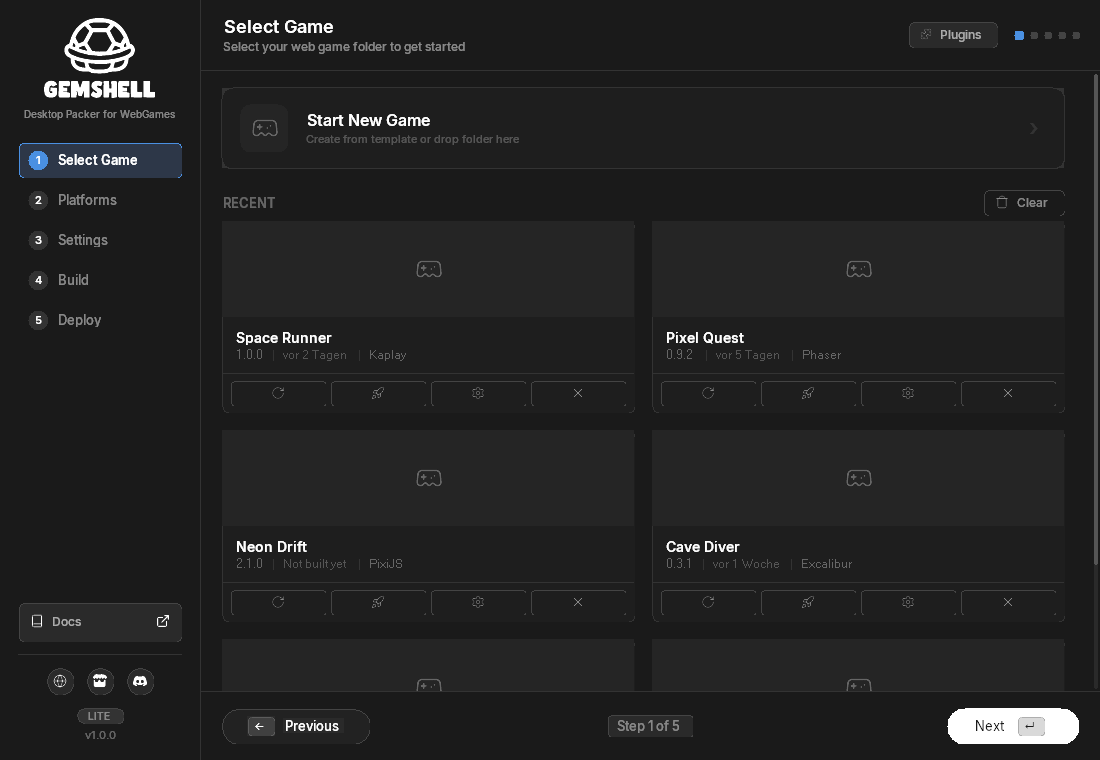Click the Kaplay engine label
Viewport: 1100px width, 760px height.
[x=388, y=355]
